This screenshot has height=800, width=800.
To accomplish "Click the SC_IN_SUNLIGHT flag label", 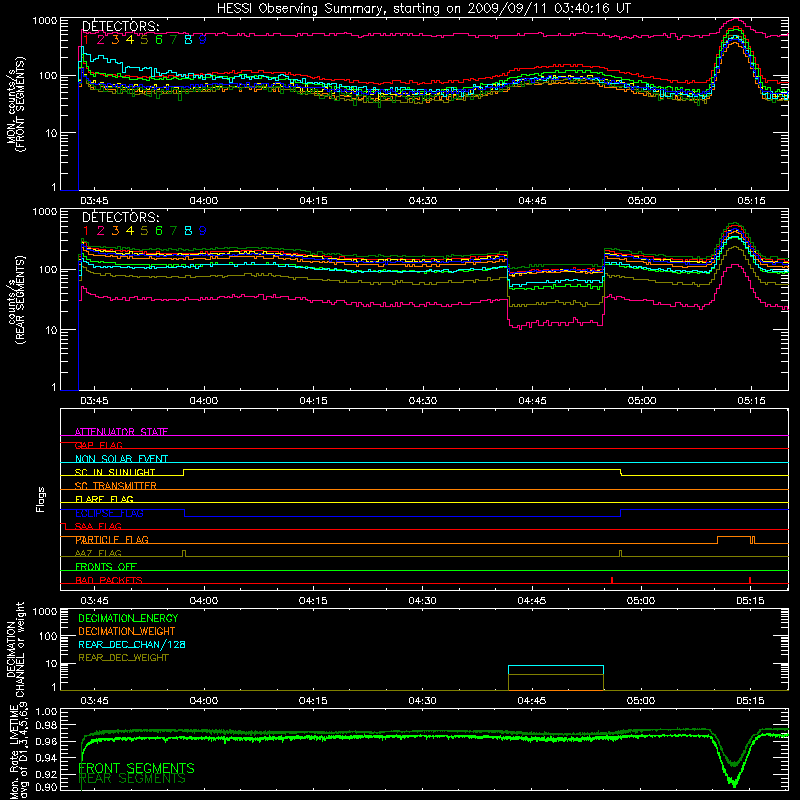I will 115,472.
